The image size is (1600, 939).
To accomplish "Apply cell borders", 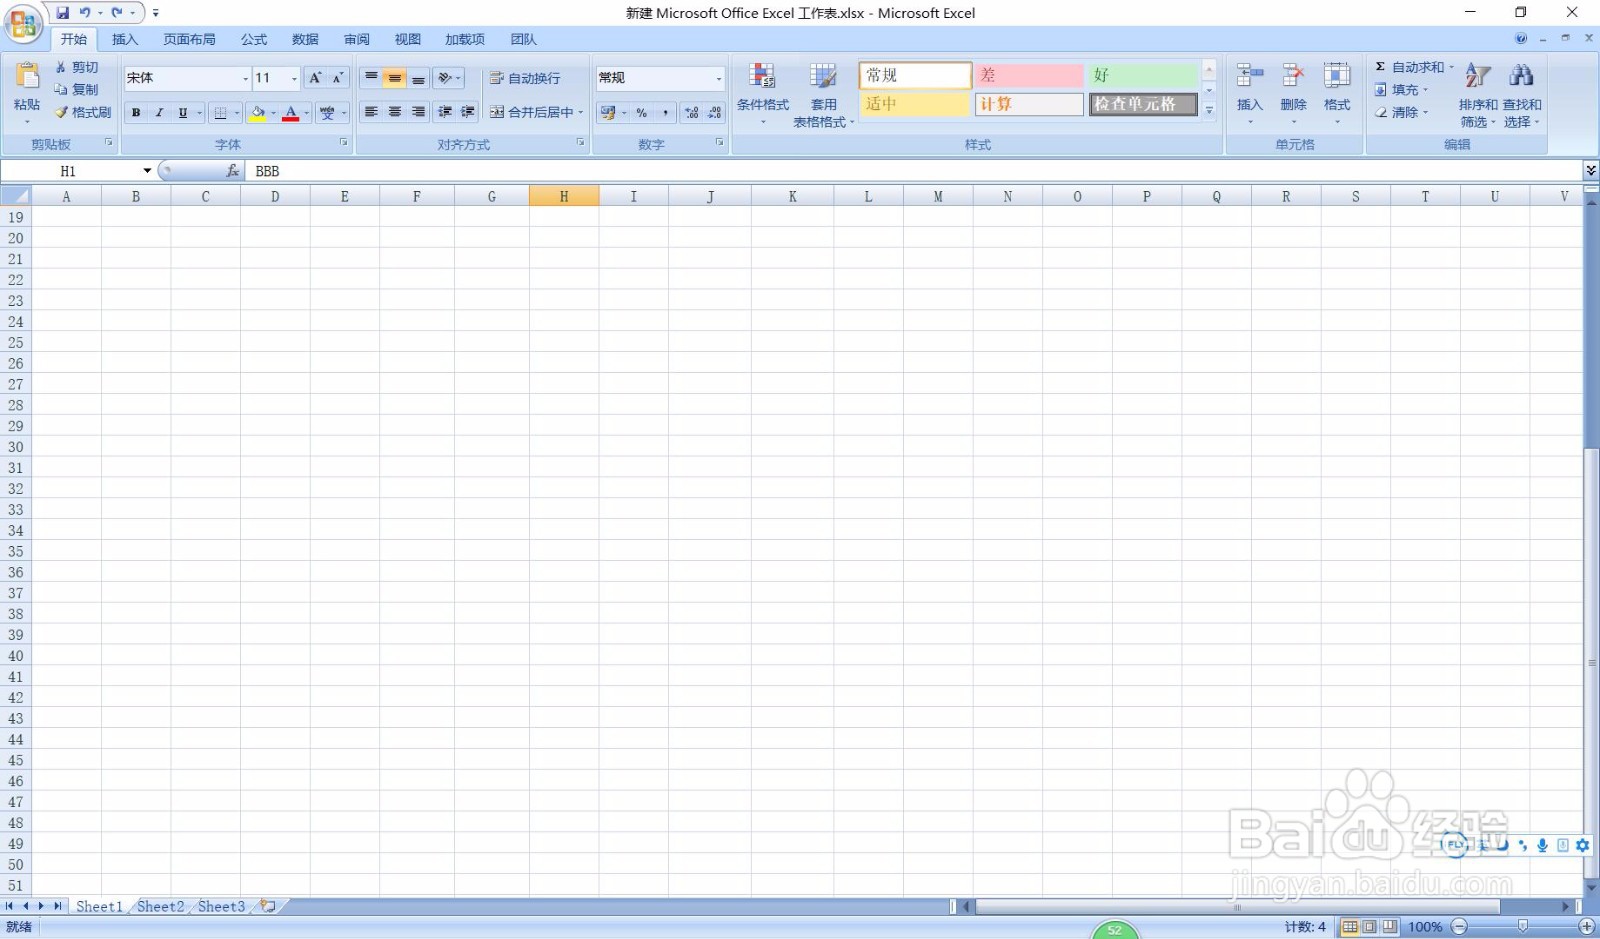I will (221, 113).
